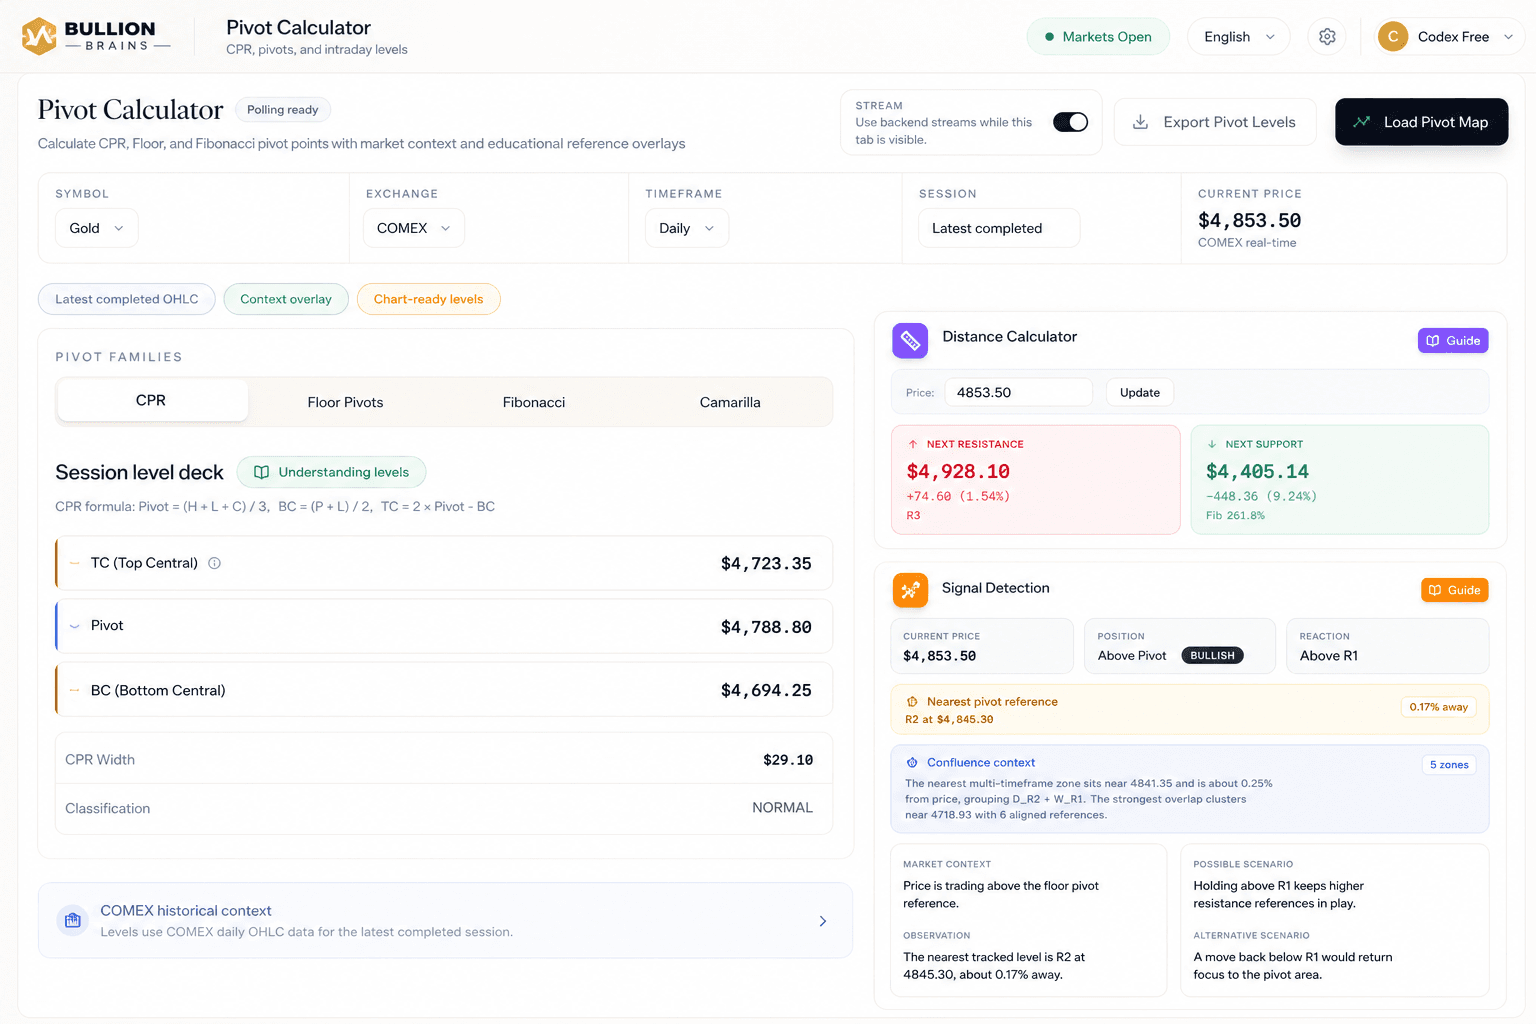Click the Codex Free avatar circle
1536x1024 pixels.
coord(1393,37)
